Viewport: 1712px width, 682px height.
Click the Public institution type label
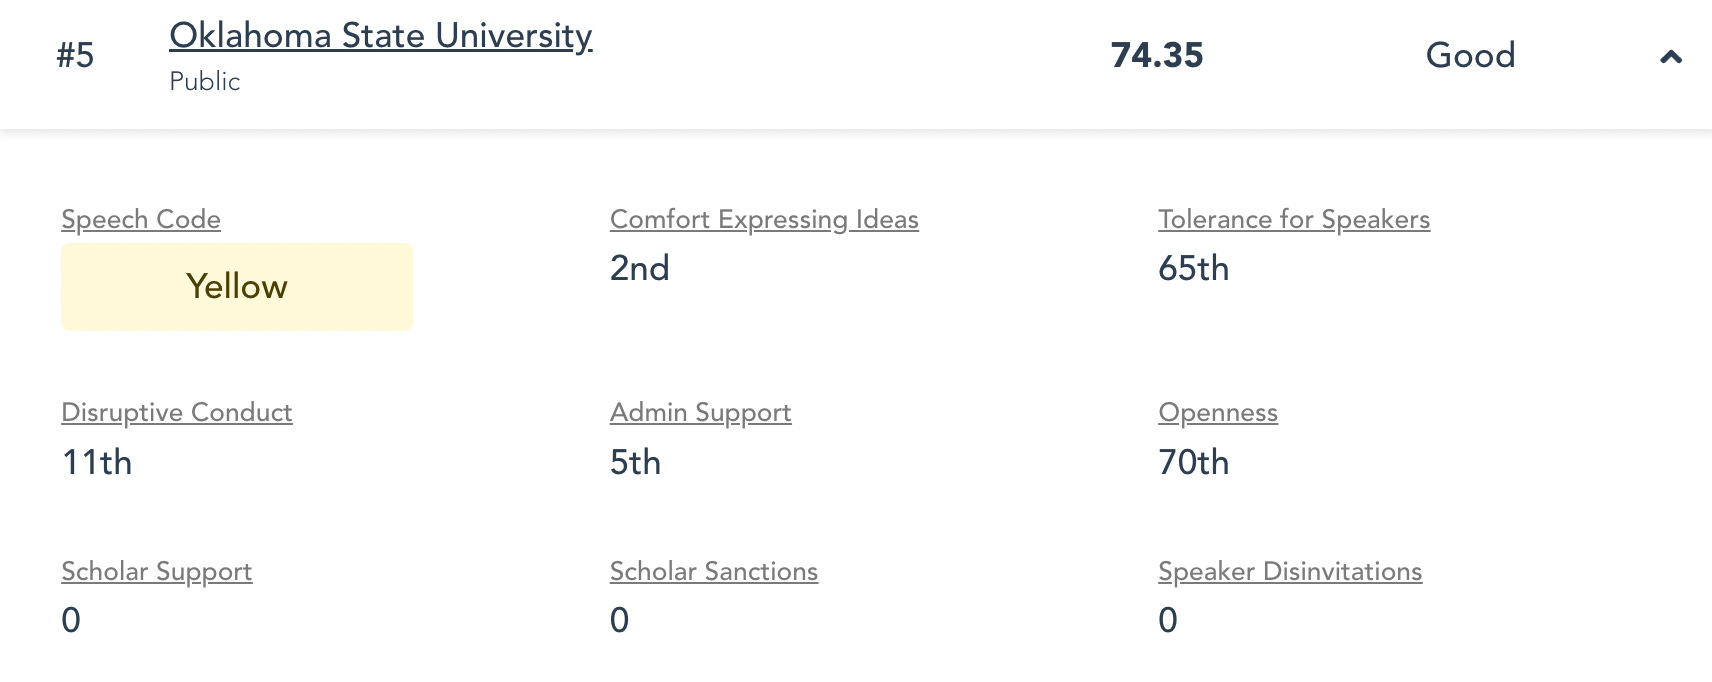click(205, 81)
